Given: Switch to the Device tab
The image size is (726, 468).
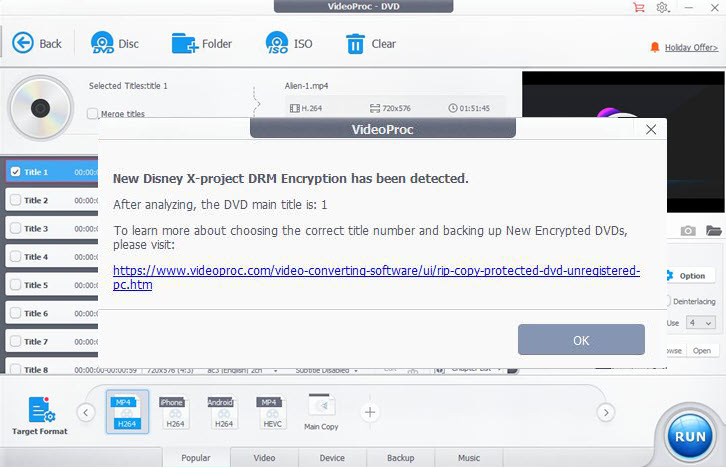Looking at the screenshot, I should [332, 457].
